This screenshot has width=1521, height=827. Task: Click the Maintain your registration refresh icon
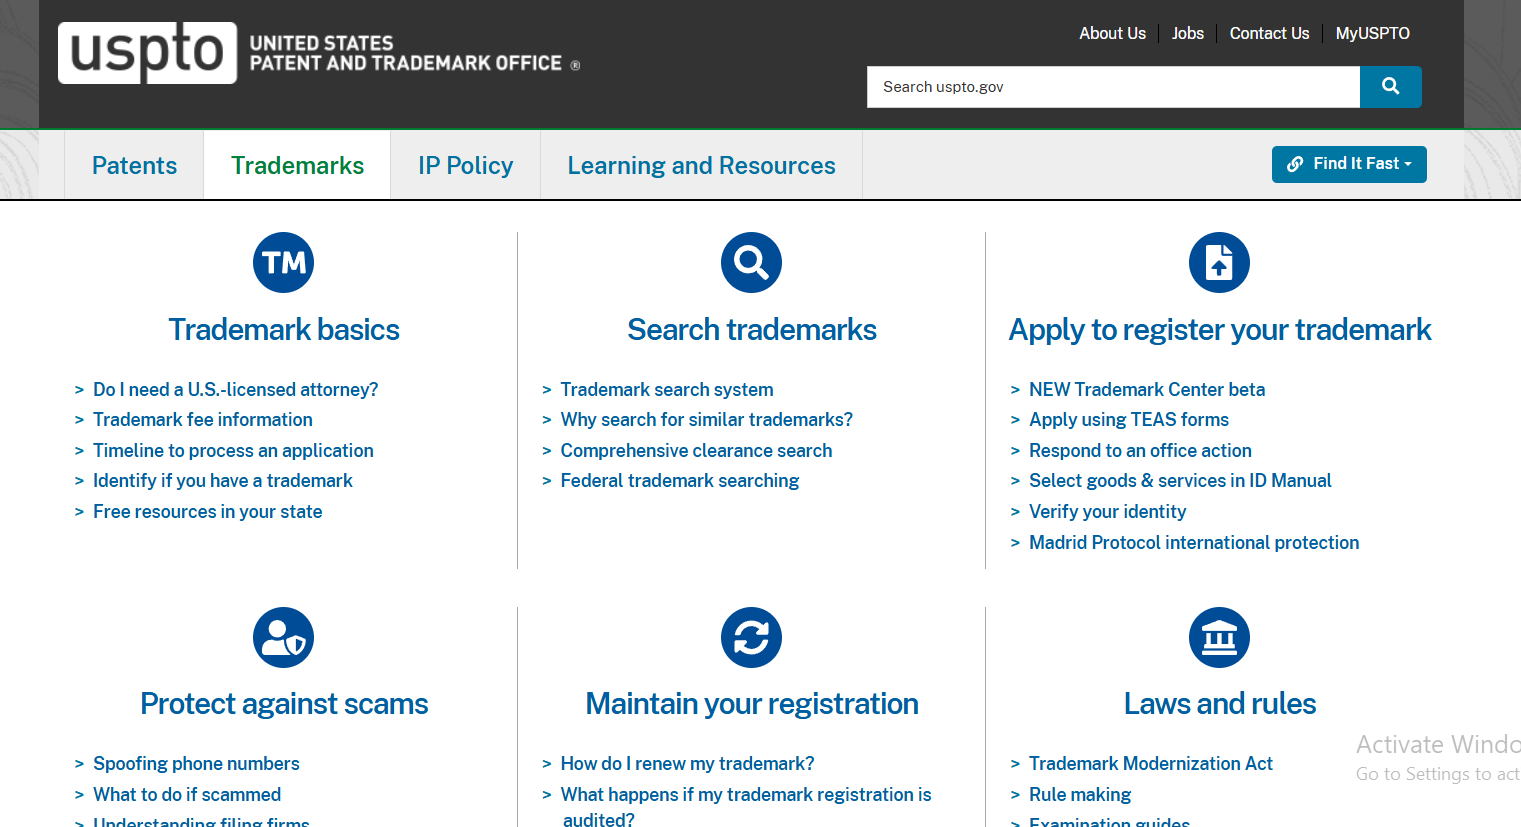coord(752,638)
